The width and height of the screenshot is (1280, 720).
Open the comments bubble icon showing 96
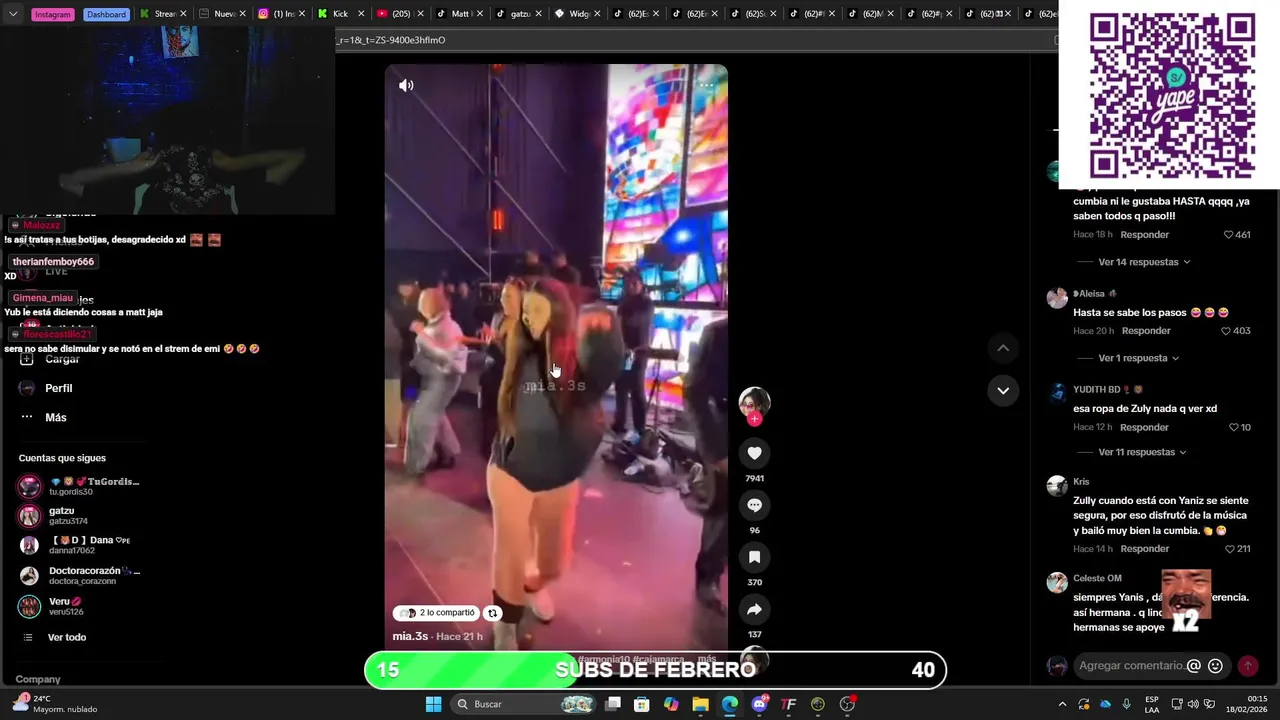click(x=754, y=505)
